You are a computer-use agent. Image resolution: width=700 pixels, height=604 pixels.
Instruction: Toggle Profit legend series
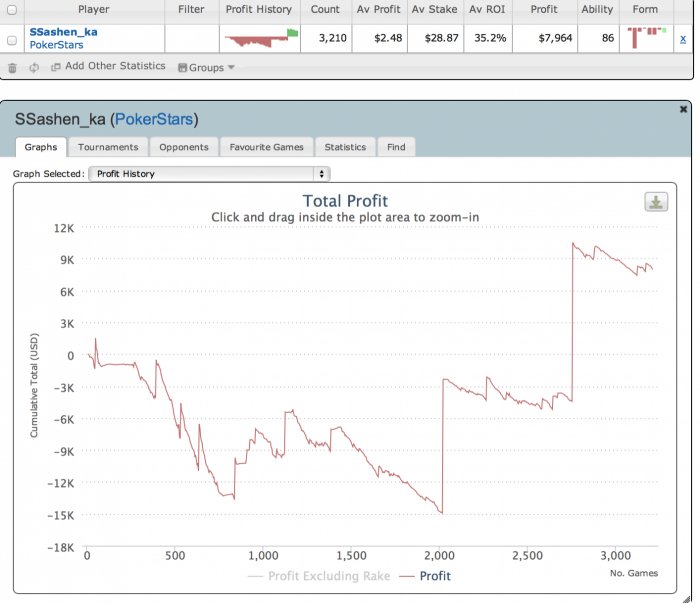[425, 576]
